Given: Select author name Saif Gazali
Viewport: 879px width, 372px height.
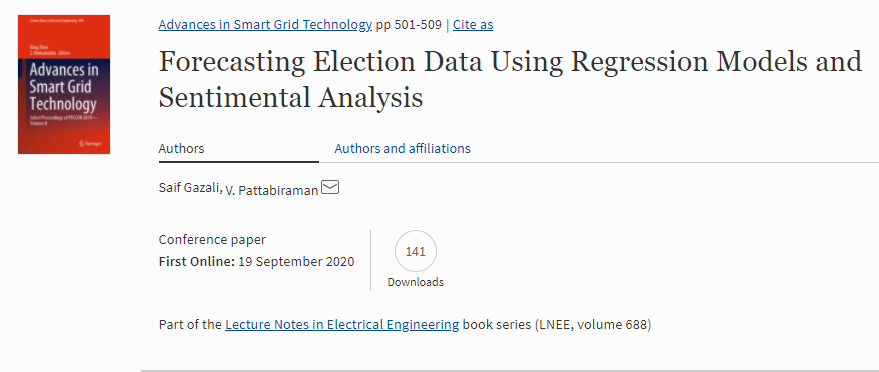Looking at the screenshot, I should tap(190, 188).
